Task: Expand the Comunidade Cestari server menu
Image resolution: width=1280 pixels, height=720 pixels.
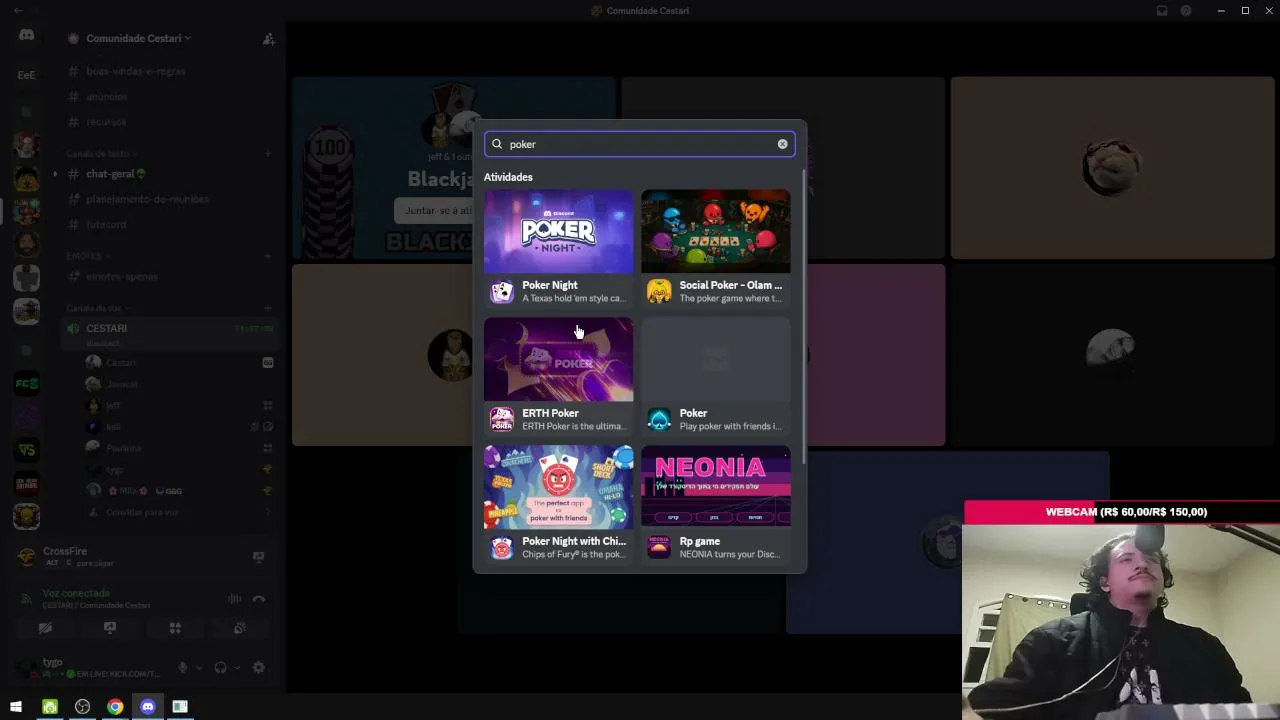Action: (138, 38)
